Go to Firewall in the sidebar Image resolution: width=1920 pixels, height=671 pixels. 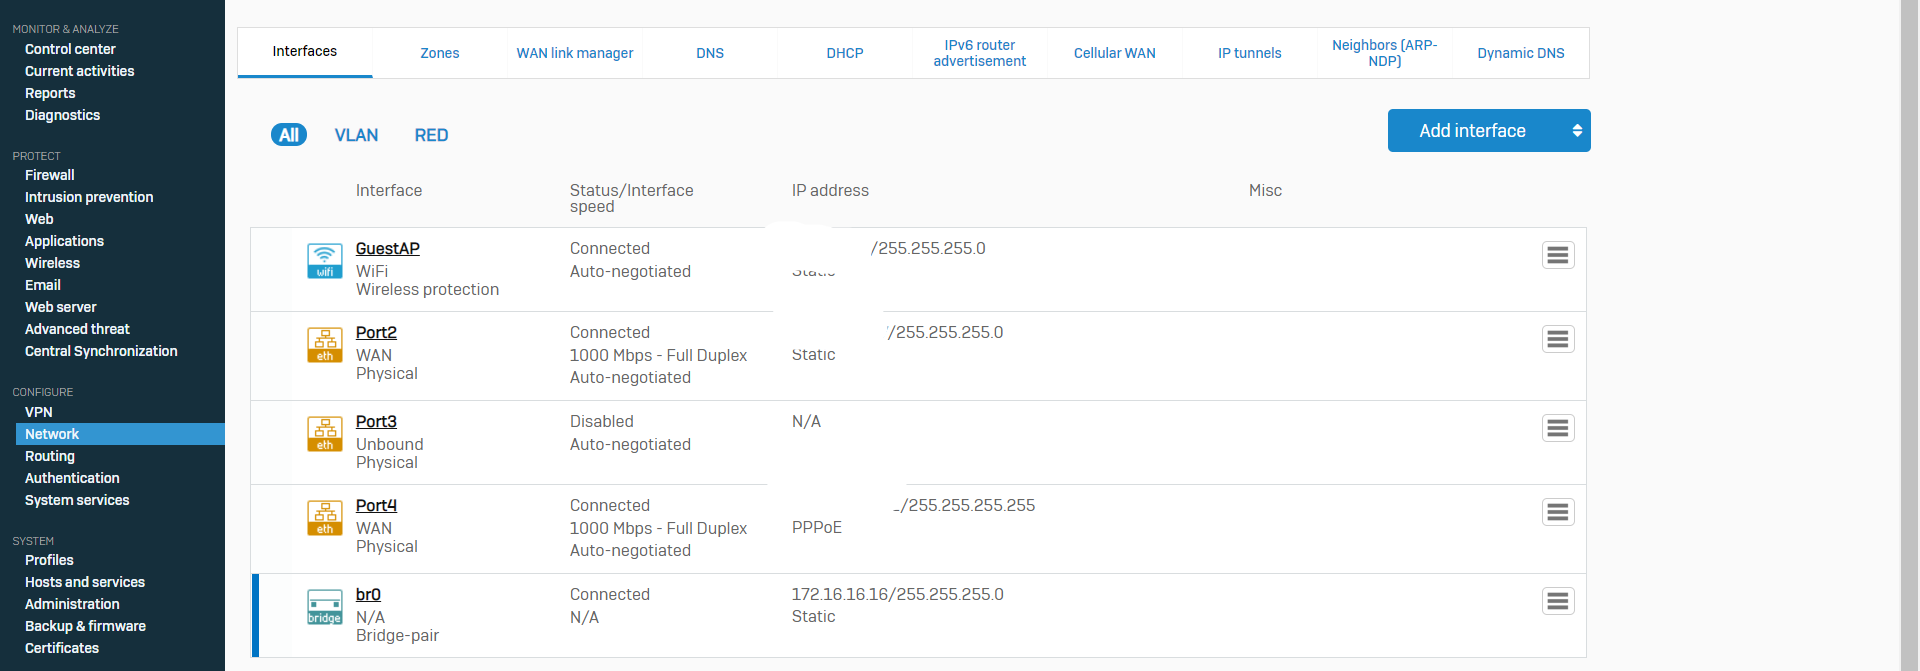click(x=50, y=175)
